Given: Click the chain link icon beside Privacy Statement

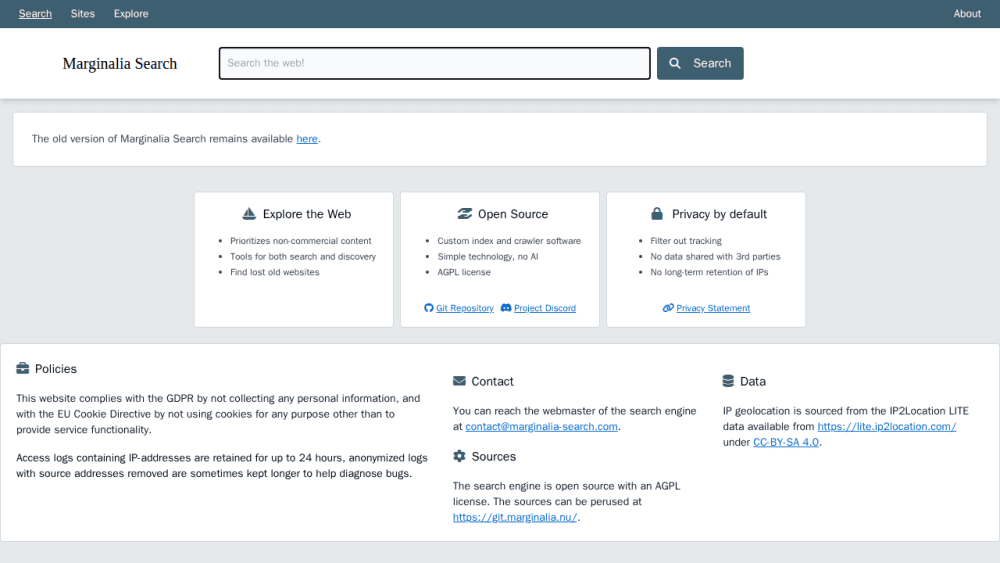Looking at the screenshot, I should pos(668,308).
